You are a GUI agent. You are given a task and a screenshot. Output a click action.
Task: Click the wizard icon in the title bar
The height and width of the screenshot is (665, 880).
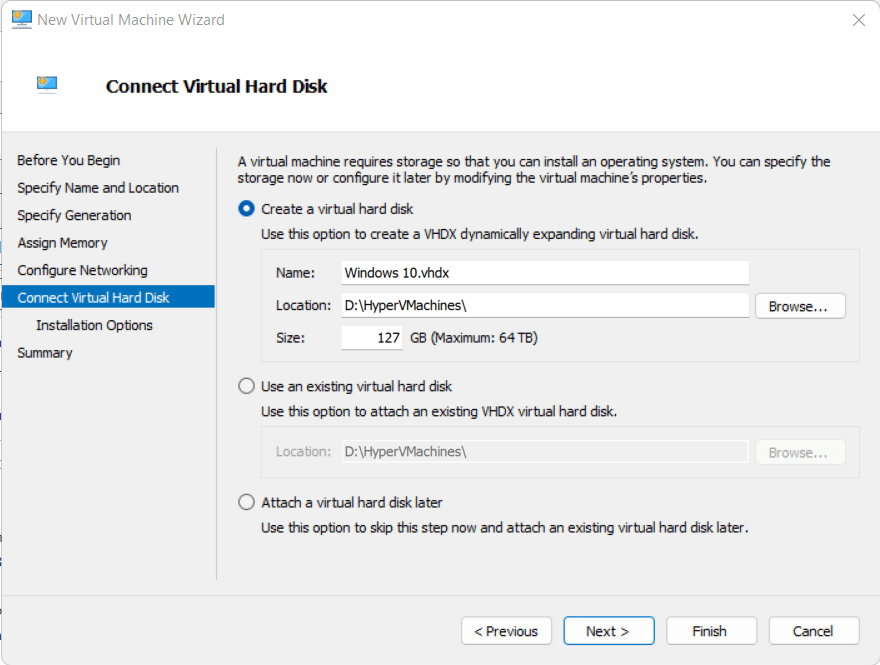[21, 19]
